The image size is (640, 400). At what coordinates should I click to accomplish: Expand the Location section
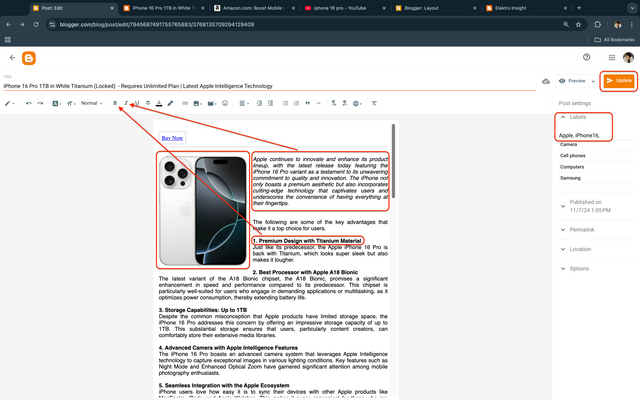[596, 249]
